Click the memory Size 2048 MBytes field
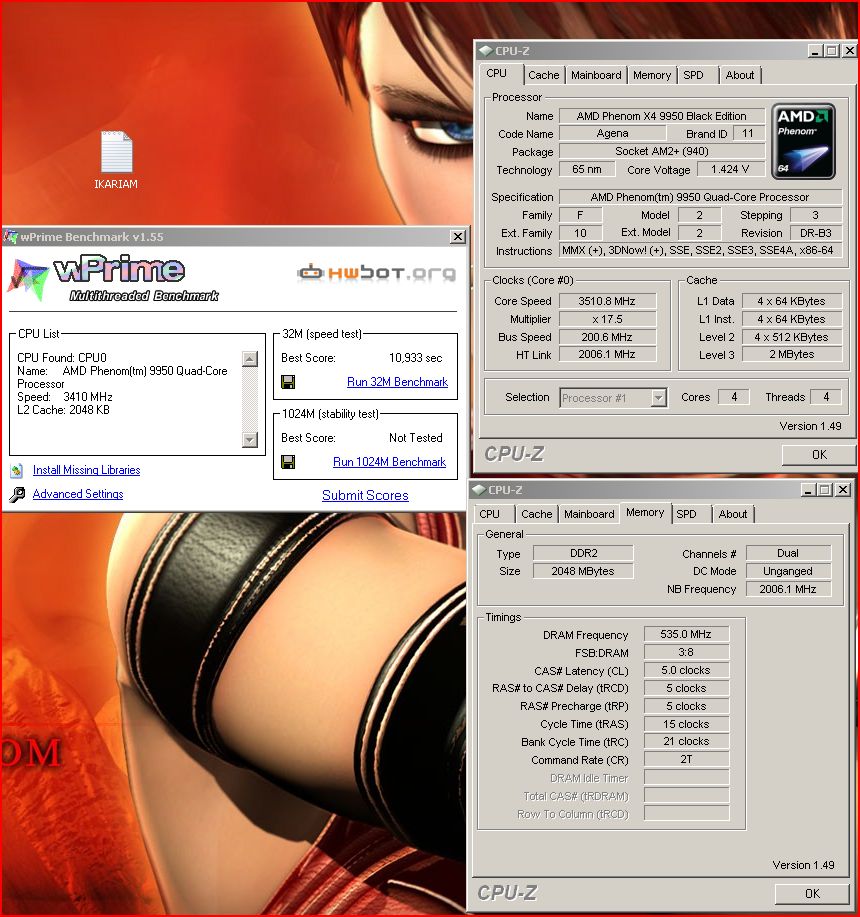The width and height of the screenshot is (860, 917). tap(583, 571)
